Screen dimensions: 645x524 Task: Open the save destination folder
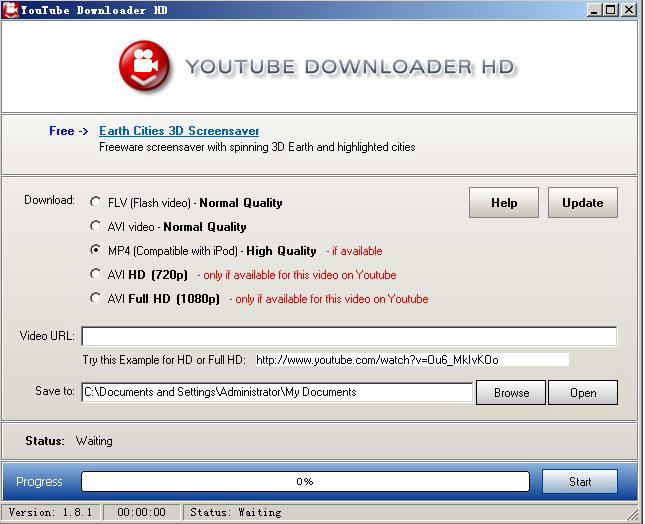583,393
